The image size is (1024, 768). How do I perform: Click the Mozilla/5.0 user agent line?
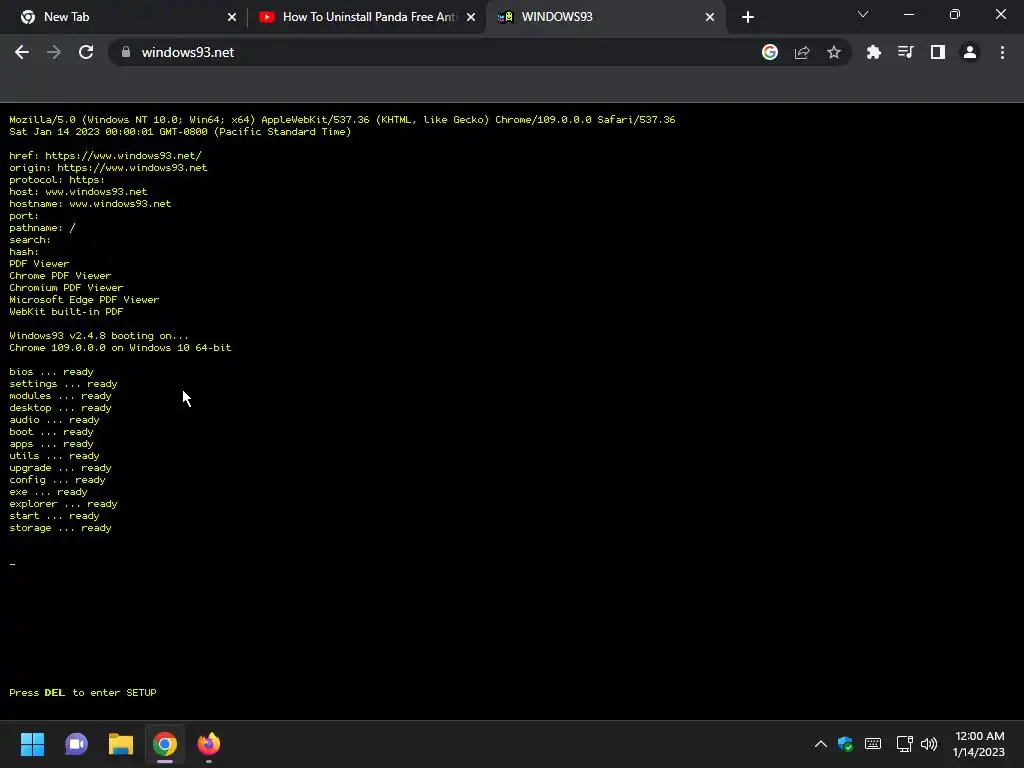pyautogui.click(x=342, y=120)
